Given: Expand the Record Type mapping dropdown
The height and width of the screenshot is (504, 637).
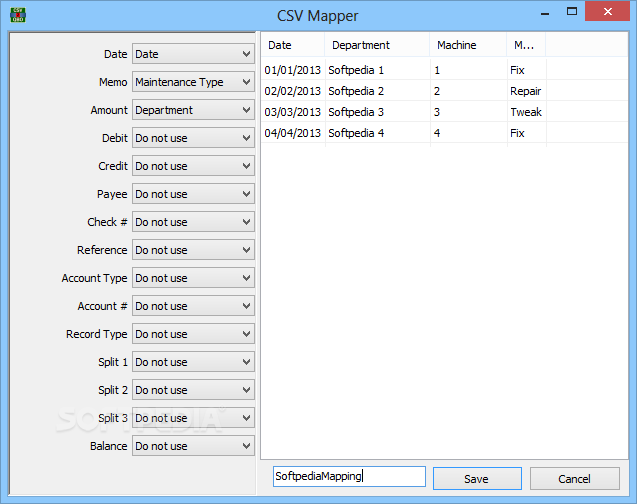Looking at the screenshot, I should tap(193, 334).
